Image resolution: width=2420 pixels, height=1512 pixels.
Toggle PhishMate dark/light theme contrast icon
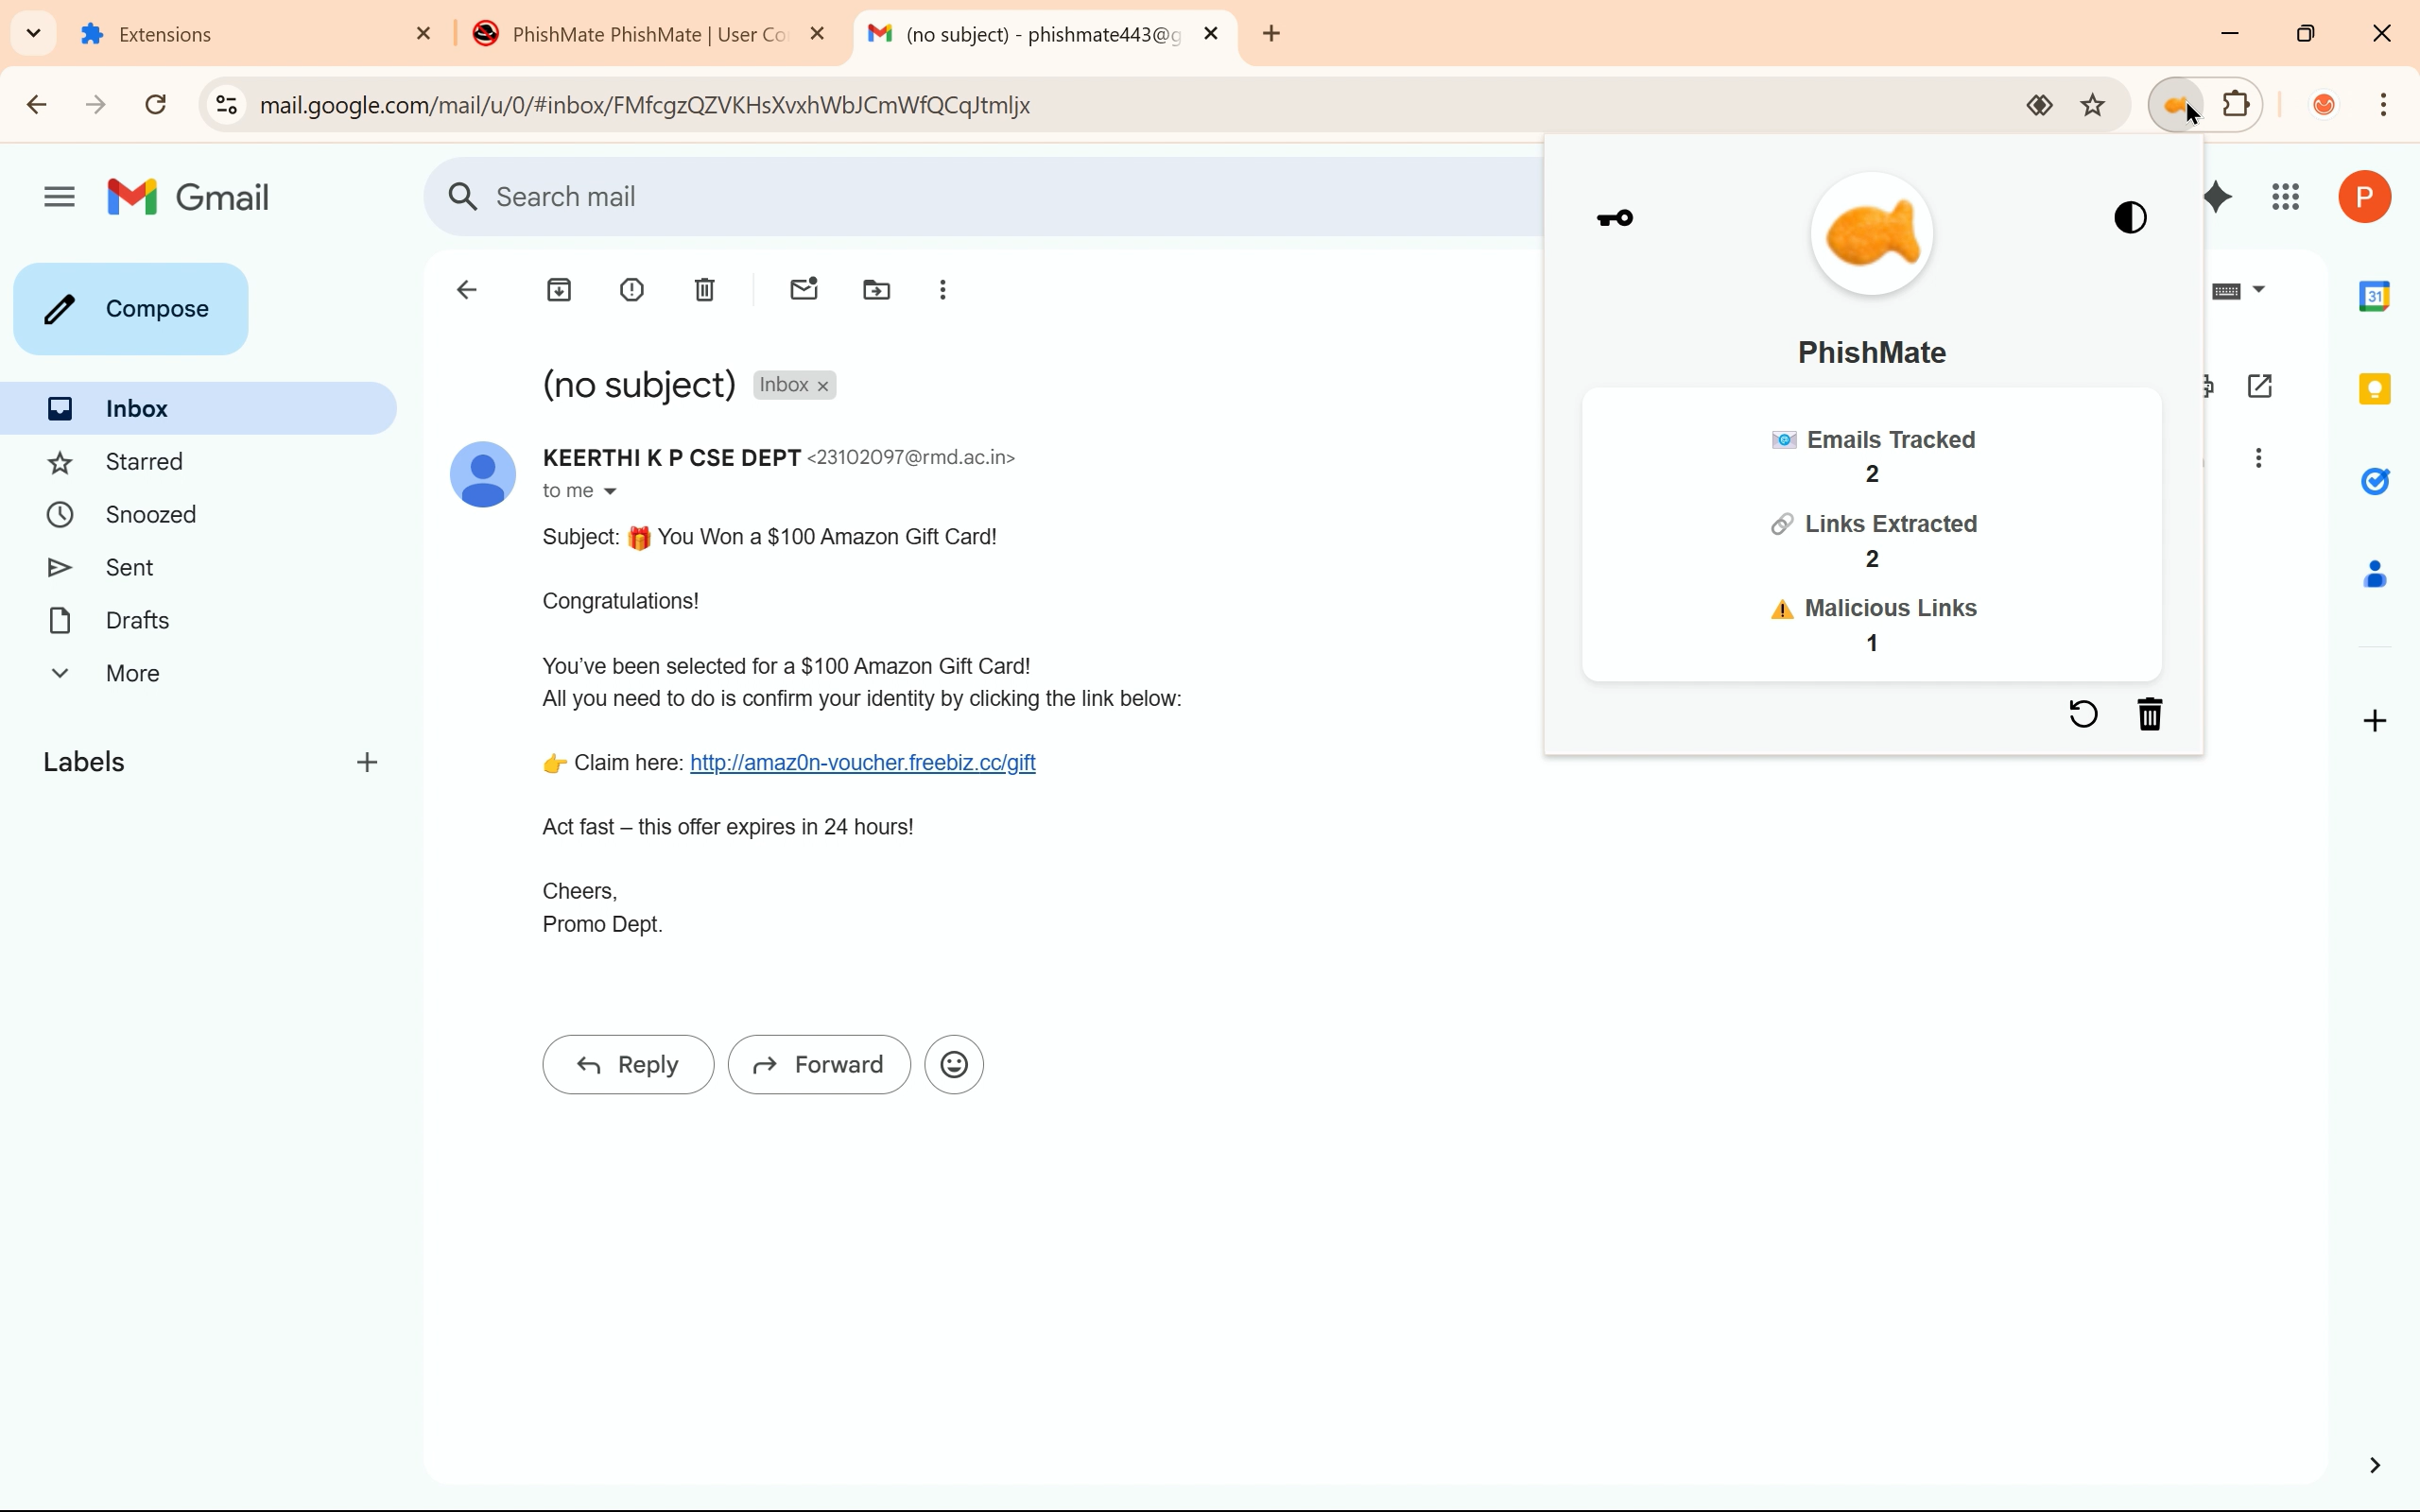[x=2131, y=218]
